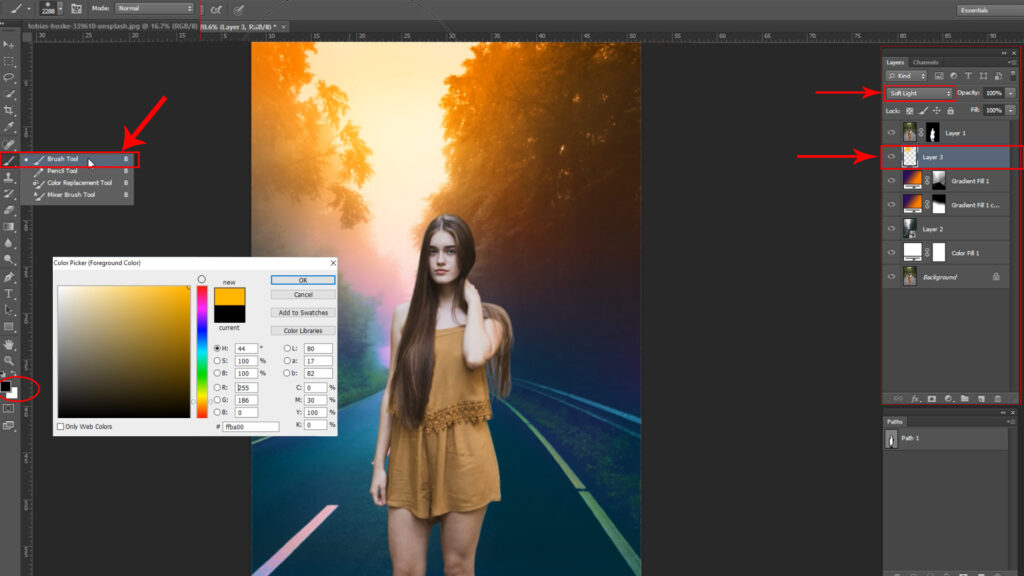Click the Delete Layer trash icon
1024x576 pixels.
[997, 395]
